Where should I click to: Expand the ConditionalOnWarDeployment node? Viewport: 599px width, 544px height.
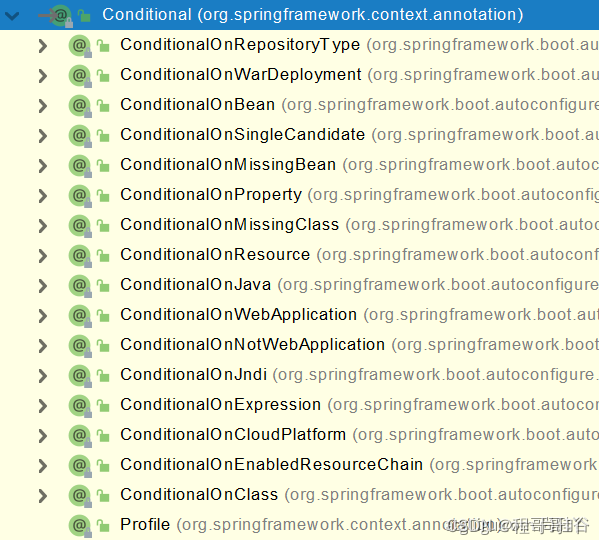pyautogui.click(x=43, y=76)
